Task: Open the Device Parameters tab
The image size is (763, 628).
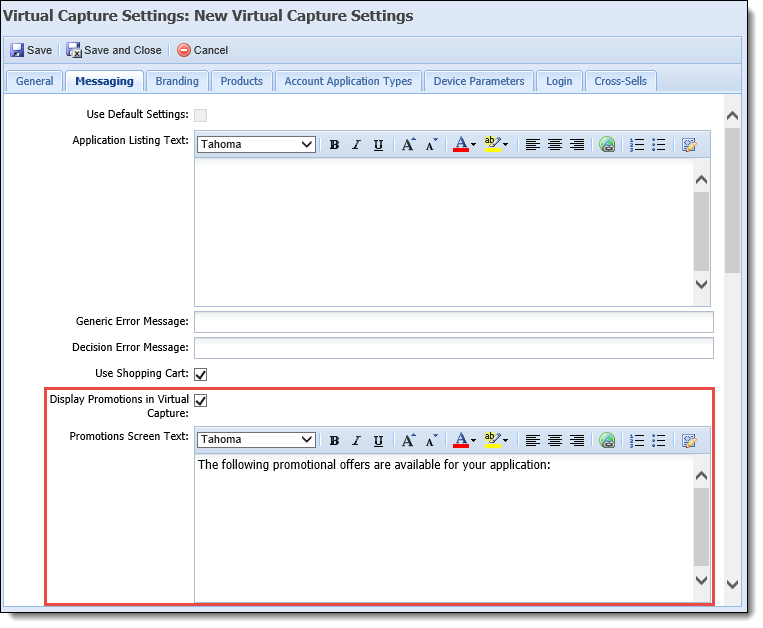Action: 479,81
